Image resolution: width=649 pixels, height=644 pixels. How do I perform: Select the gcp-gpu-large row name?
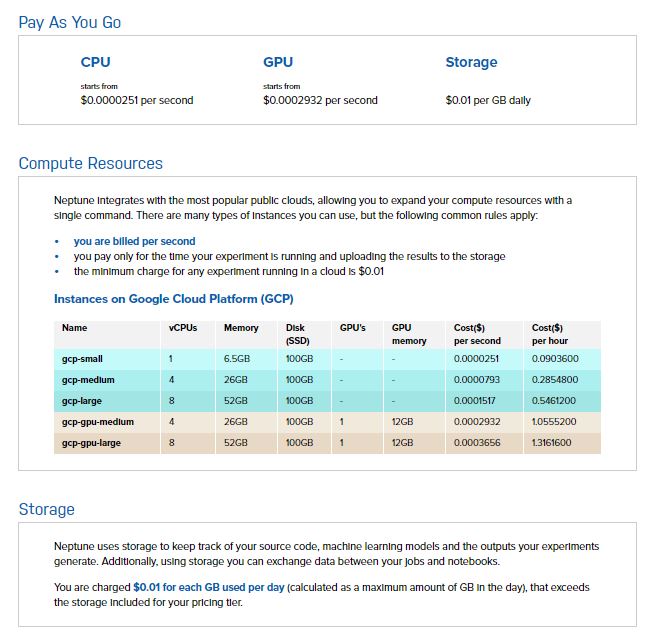[94, 442]
